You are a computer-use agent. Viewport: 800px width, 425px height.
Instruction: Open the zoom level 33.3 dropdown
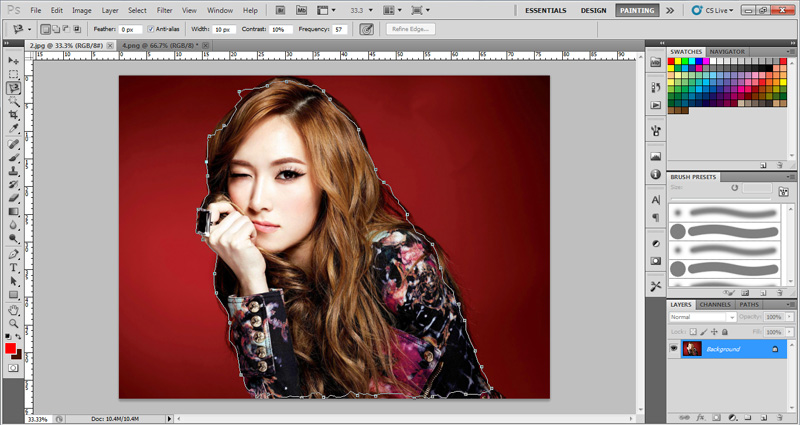pos(371,10)
